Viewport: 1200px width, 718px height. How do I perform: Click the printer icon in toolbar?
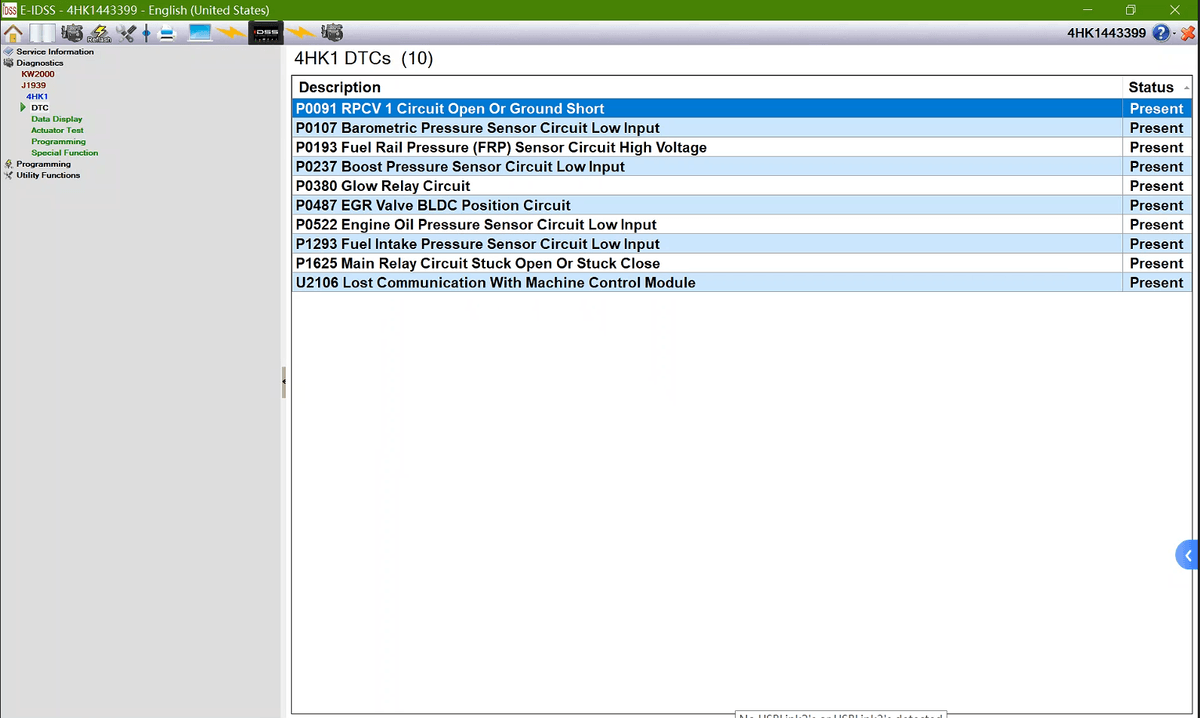pyautogui.click(x=168, y=33)
